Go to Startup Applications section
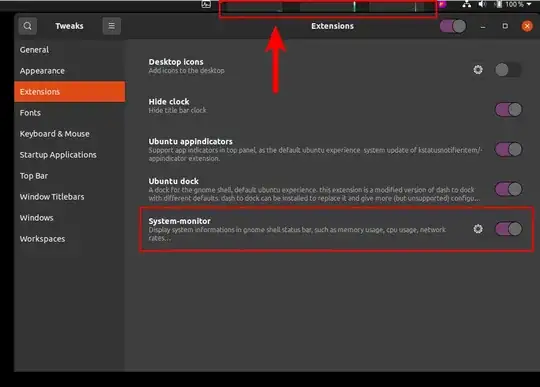This screenshot has height=387, width=540. [58, 155]
